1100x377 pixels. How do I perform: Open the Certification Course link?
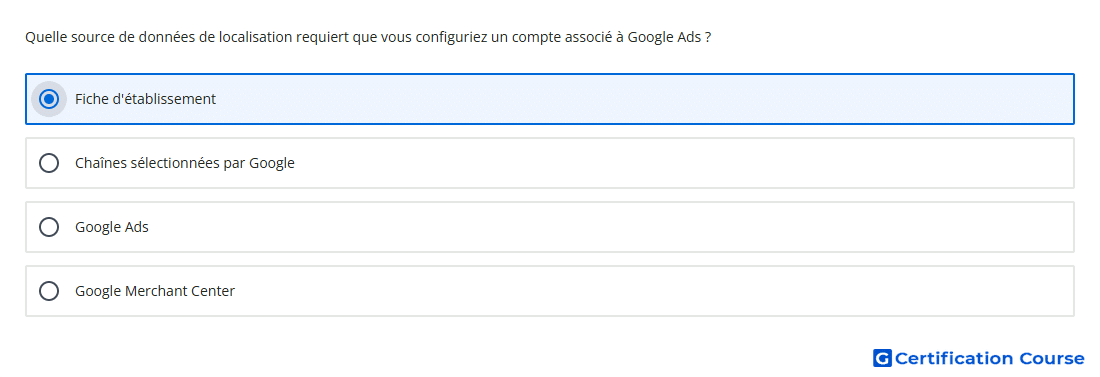coord(979,359)
